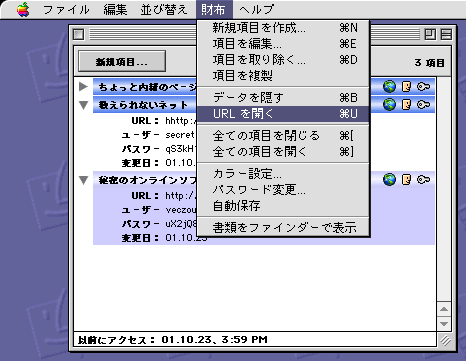Click globe icon on 秘密のオンラインソフト row

point(389,180)
